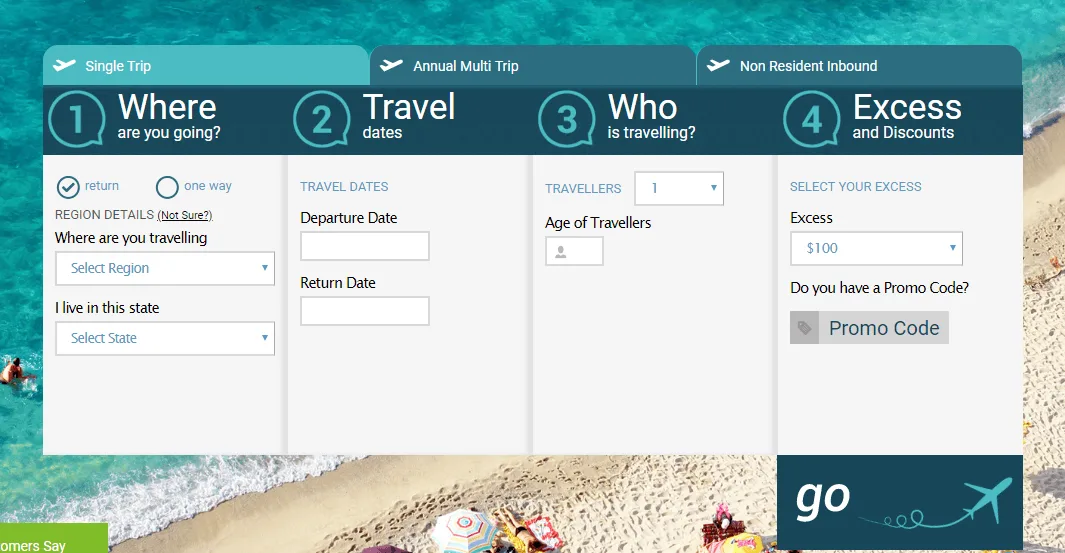Click the plane icon on Non Resident Inbound tab
1065x553 pixels.
[718, 66]
